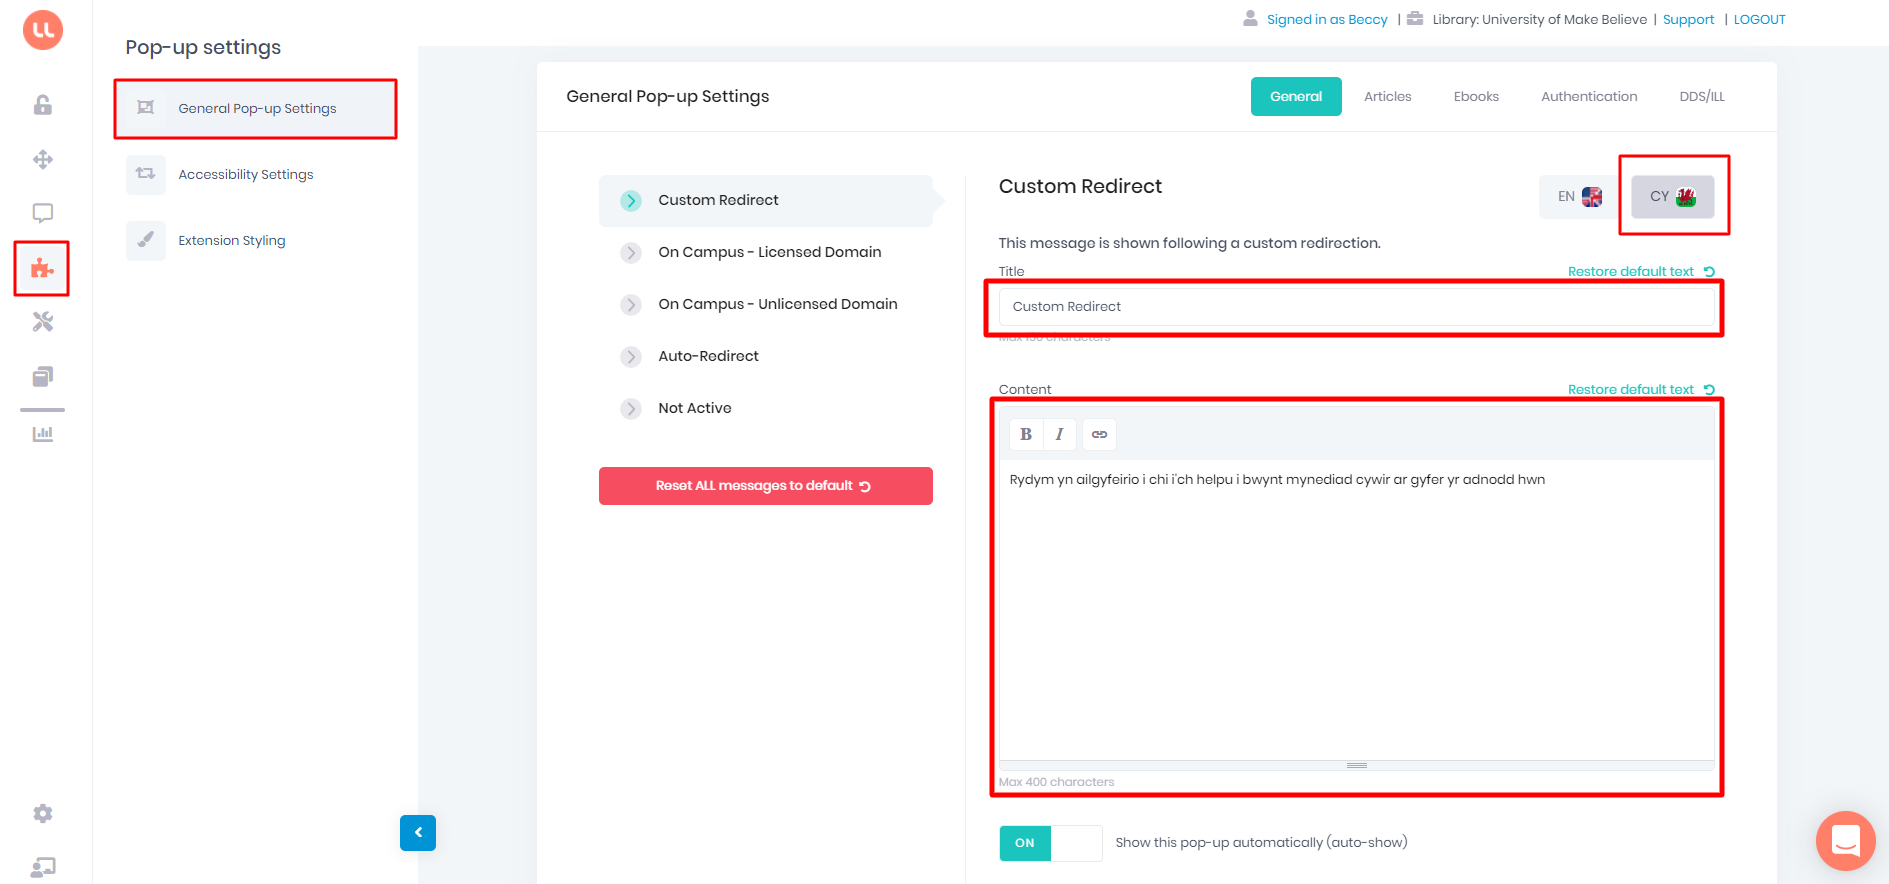The width and height of the screenshot is (1889, 884).
Task: Click into the Content text area
Action: (x=1356, y=610)
